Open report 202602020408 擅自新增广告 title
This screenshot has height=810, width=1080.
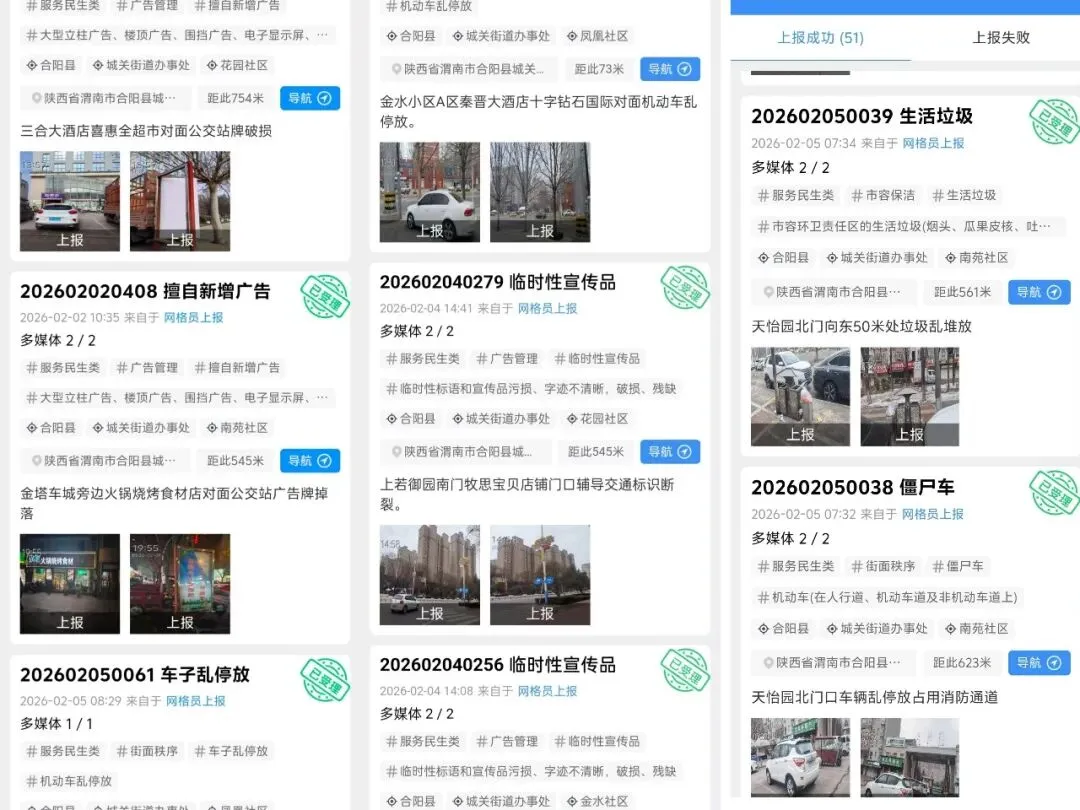click(x=145, y=291)
